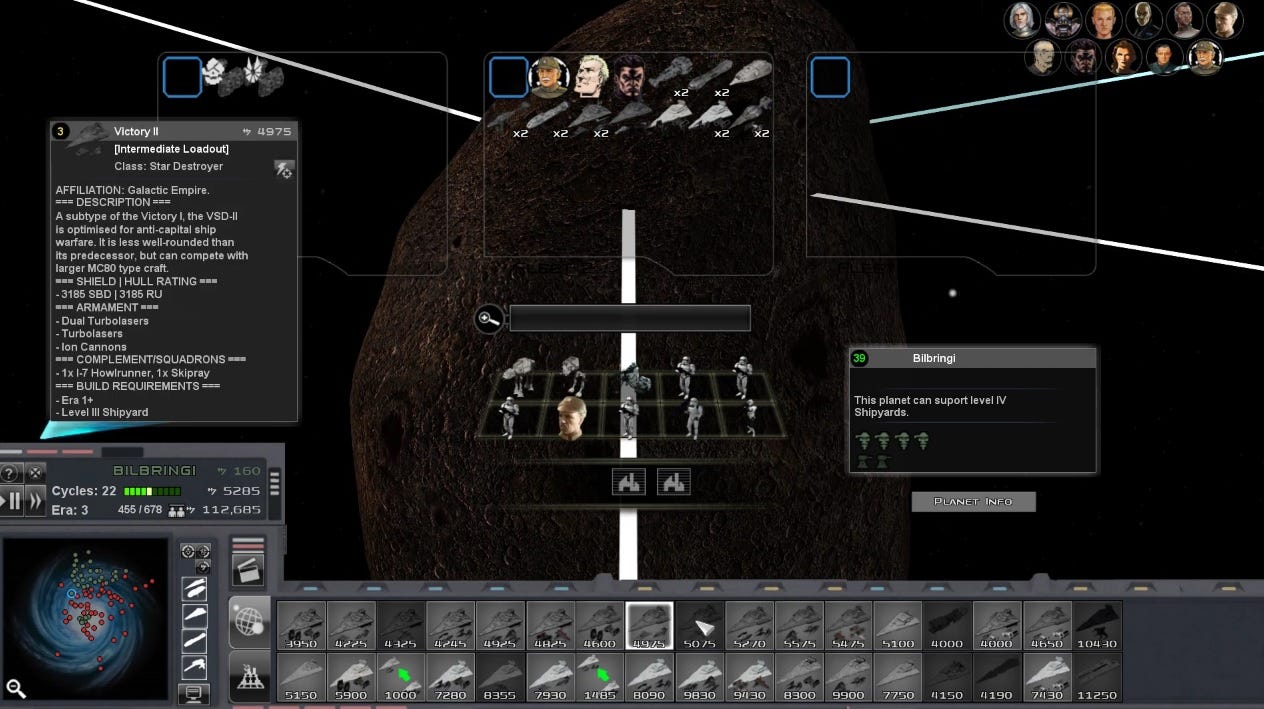This screenshot has width=1264, height=709.
Task: Select the white-haired hero portrait in top-right roster
Action: tap(1022, 20)
